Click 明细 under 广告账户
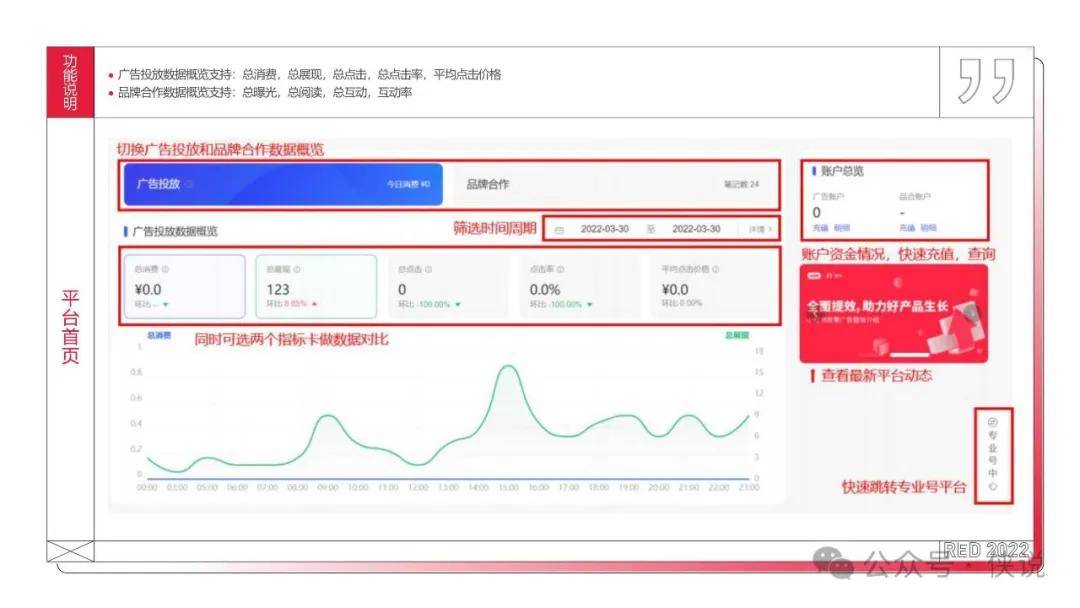 (x=842, y=228)
